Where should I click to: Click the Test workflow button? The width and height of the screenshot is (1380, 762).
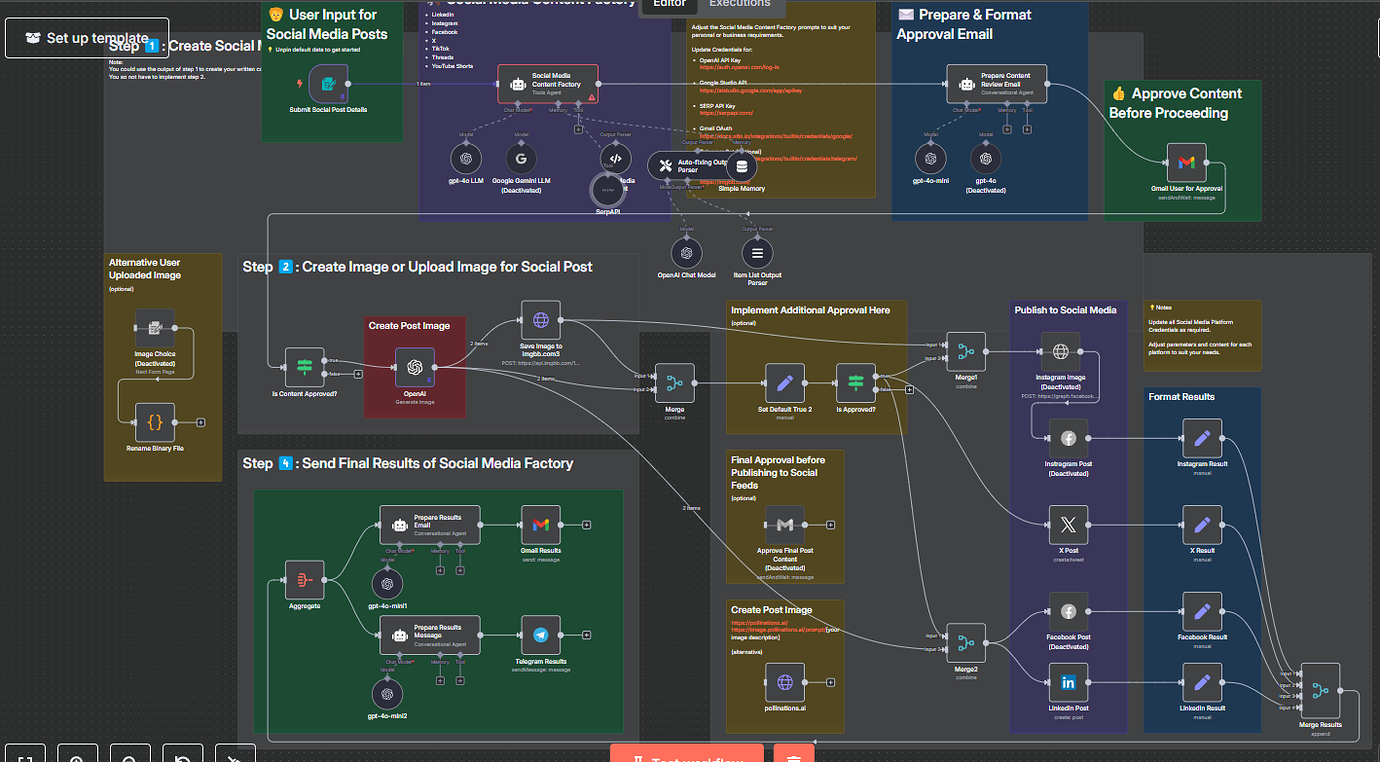click(x=686, y=755)
